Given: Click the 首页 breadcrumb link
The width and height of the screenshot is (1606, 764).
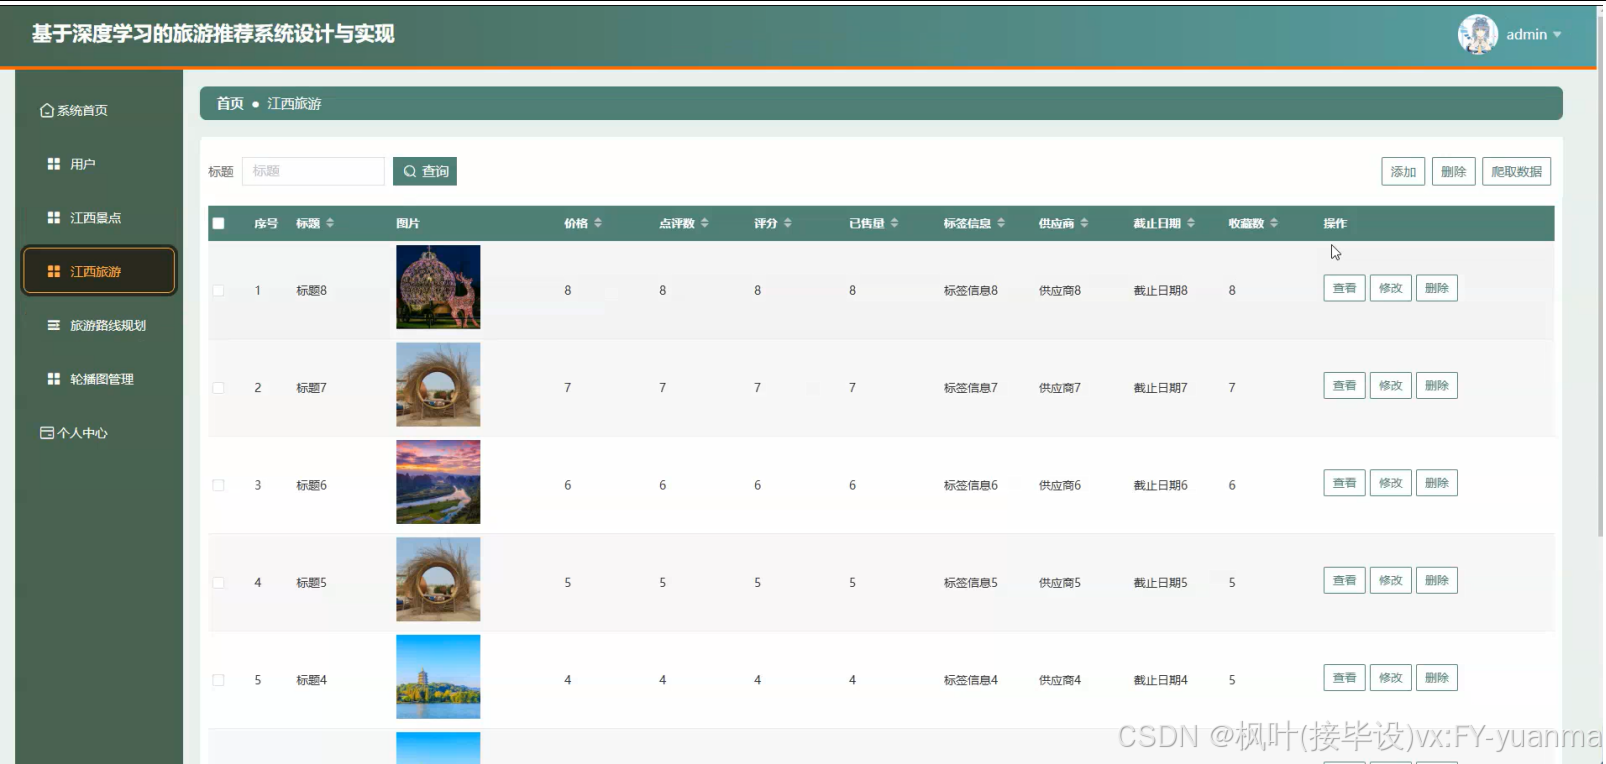Looking at the screenshot, I should (230, 104).
